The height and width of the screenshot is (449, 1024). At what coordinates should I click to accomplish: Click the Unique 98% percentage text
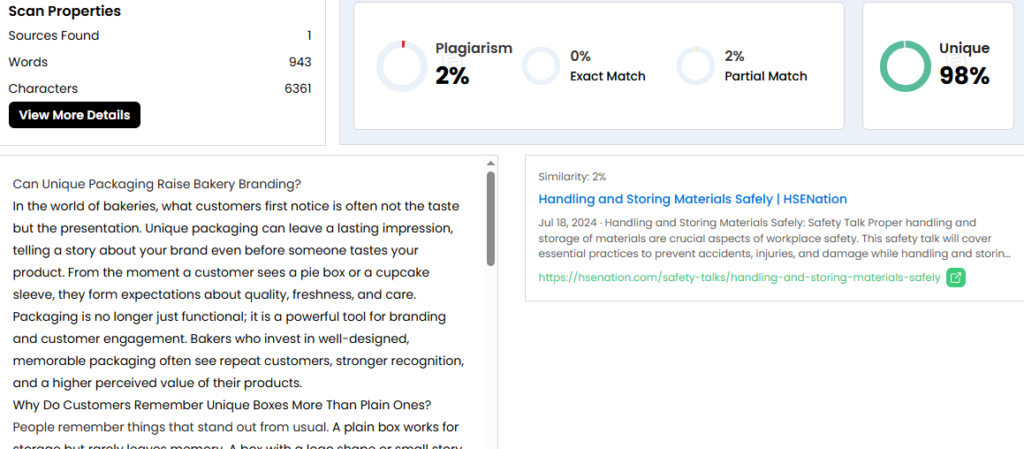[964, 76]
